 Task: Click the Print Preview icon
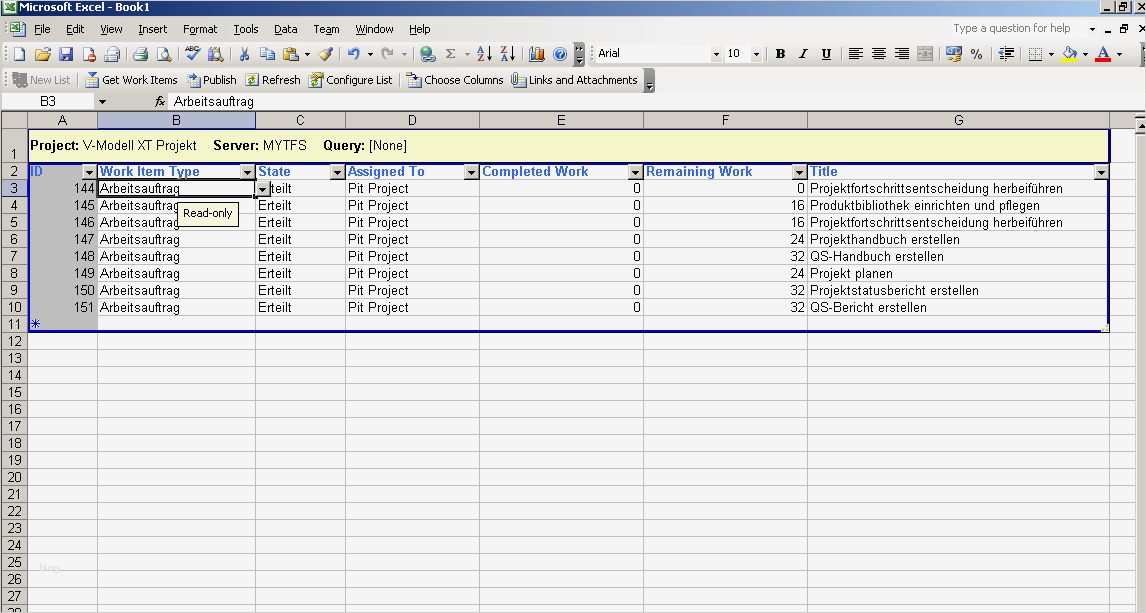163,54
